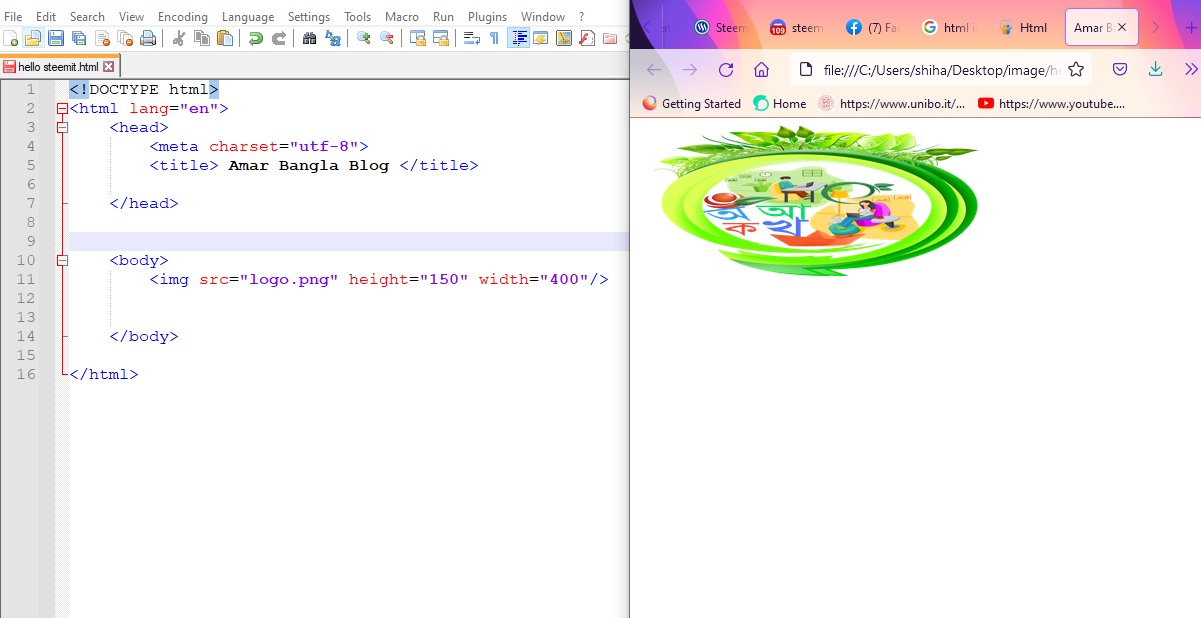Screen dimensions: 1201x618
Task: Expand more browser toolbar tools chevron
Action: [x=1190, y=69]
